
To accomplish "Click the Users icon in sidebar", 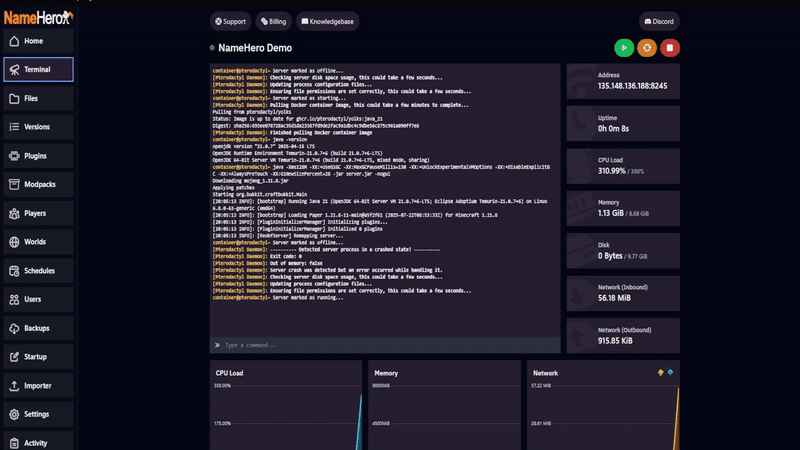I will coord(14,299).
